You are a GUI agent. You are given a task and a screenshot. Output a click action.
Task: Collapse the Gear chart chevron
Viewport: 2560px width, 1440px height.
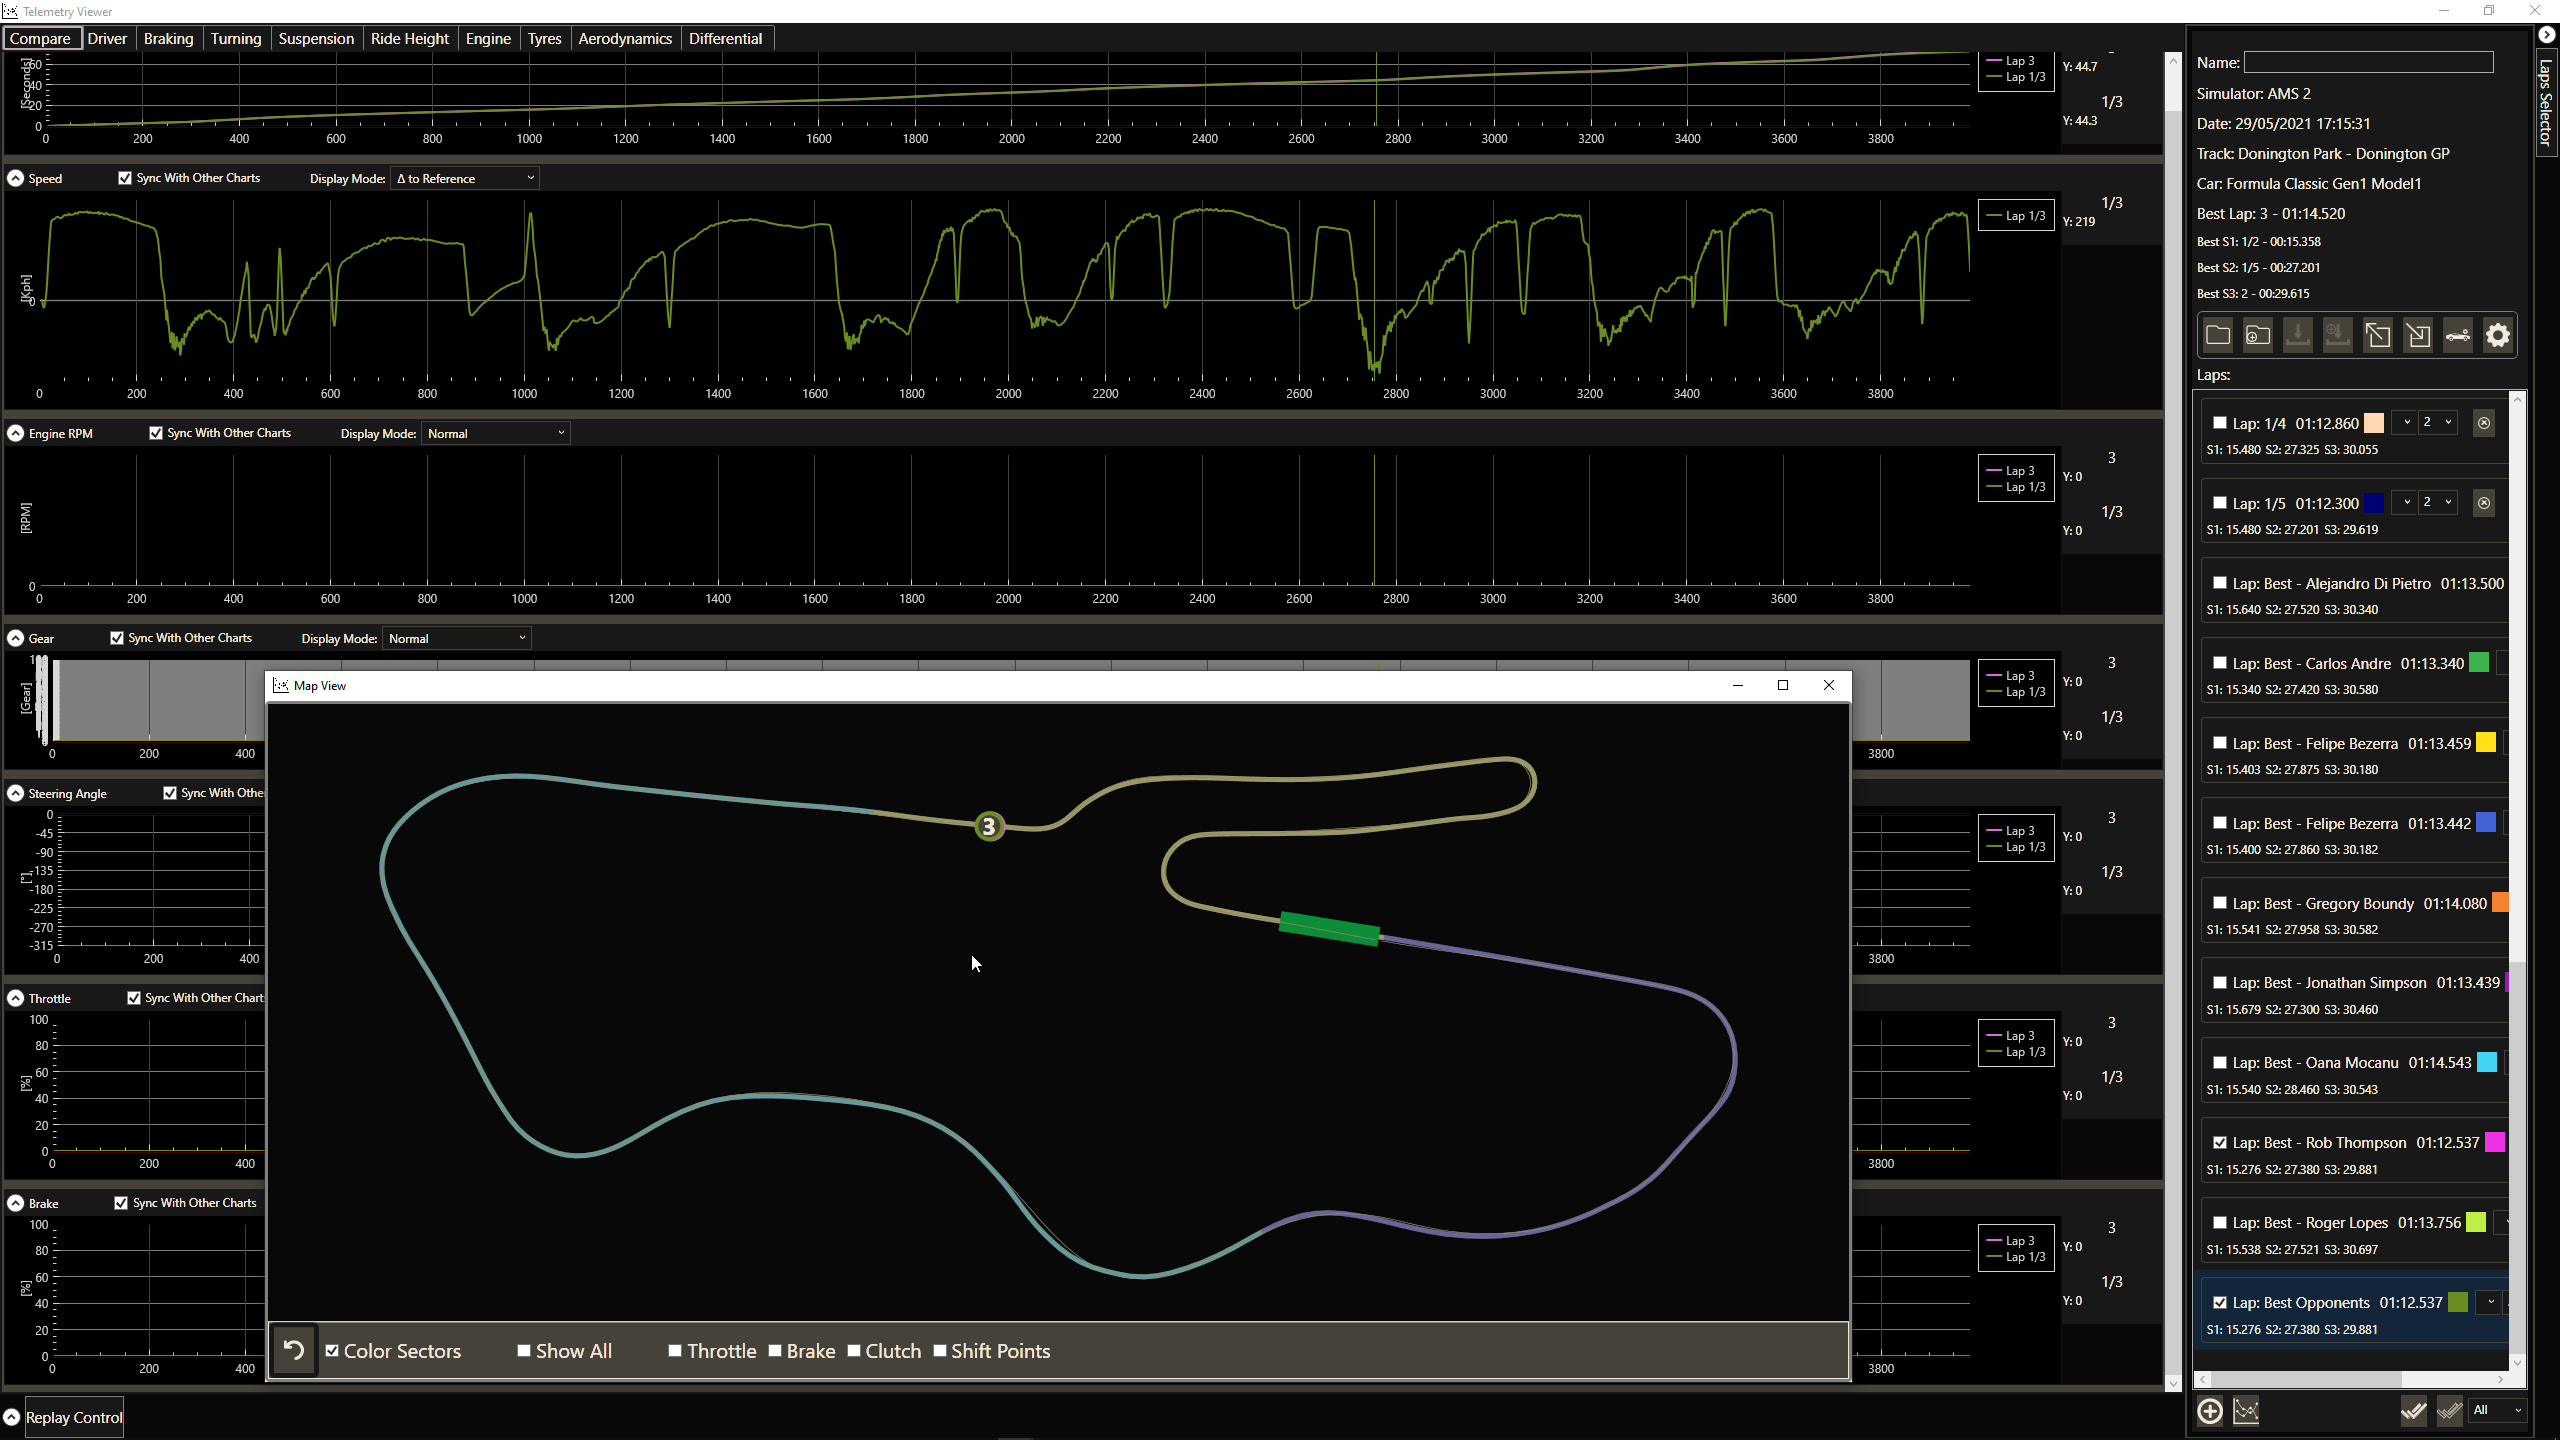coord(16,638)
